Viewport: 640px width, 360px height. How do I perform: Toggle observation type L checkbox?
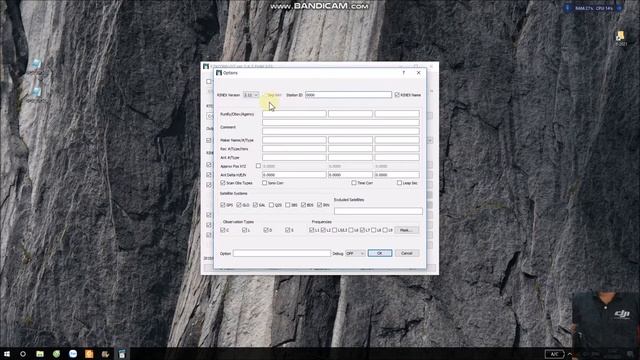tap(244, 230)
